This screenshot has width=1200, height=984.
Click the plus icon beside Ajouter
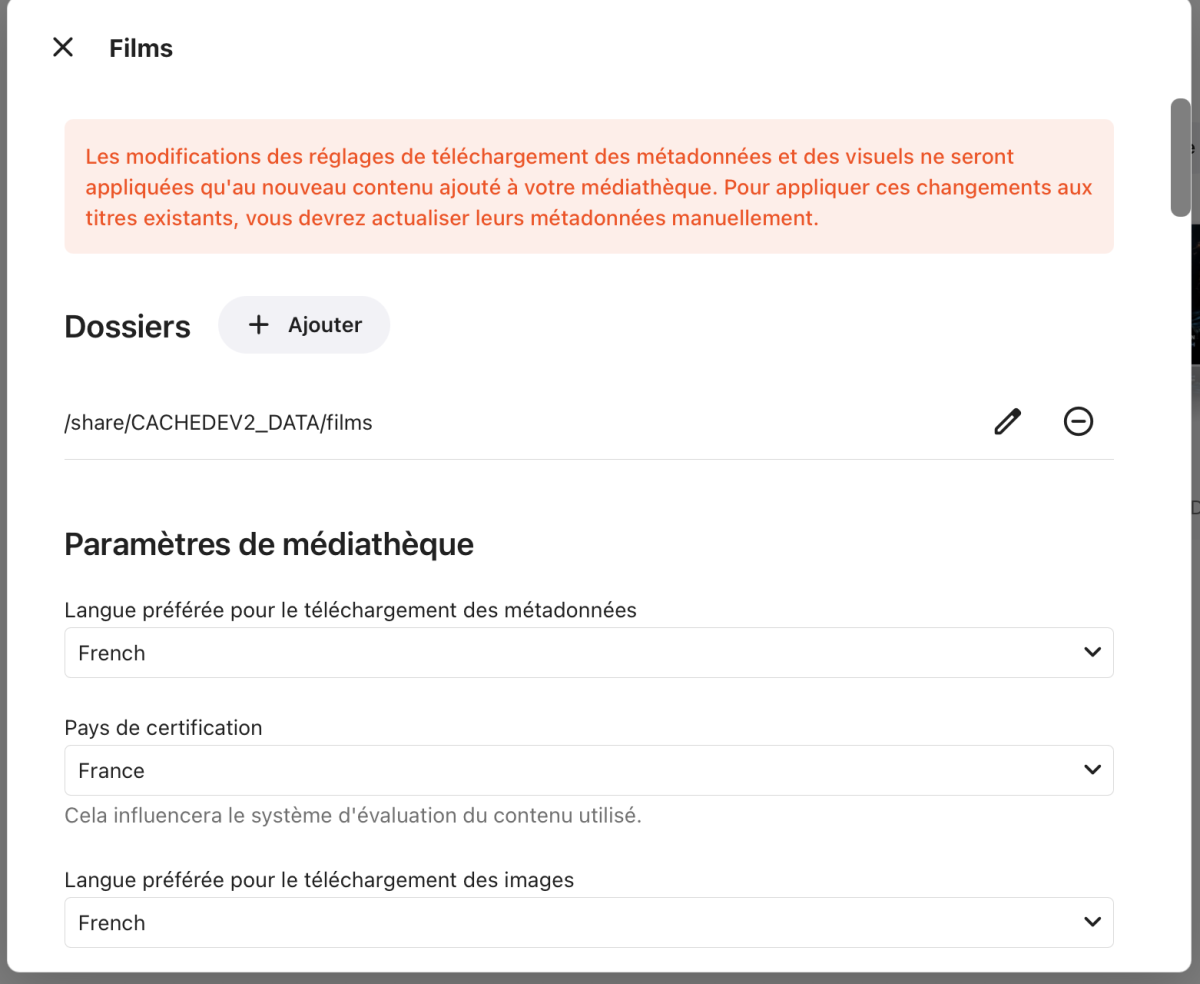(x=259, y=324)
